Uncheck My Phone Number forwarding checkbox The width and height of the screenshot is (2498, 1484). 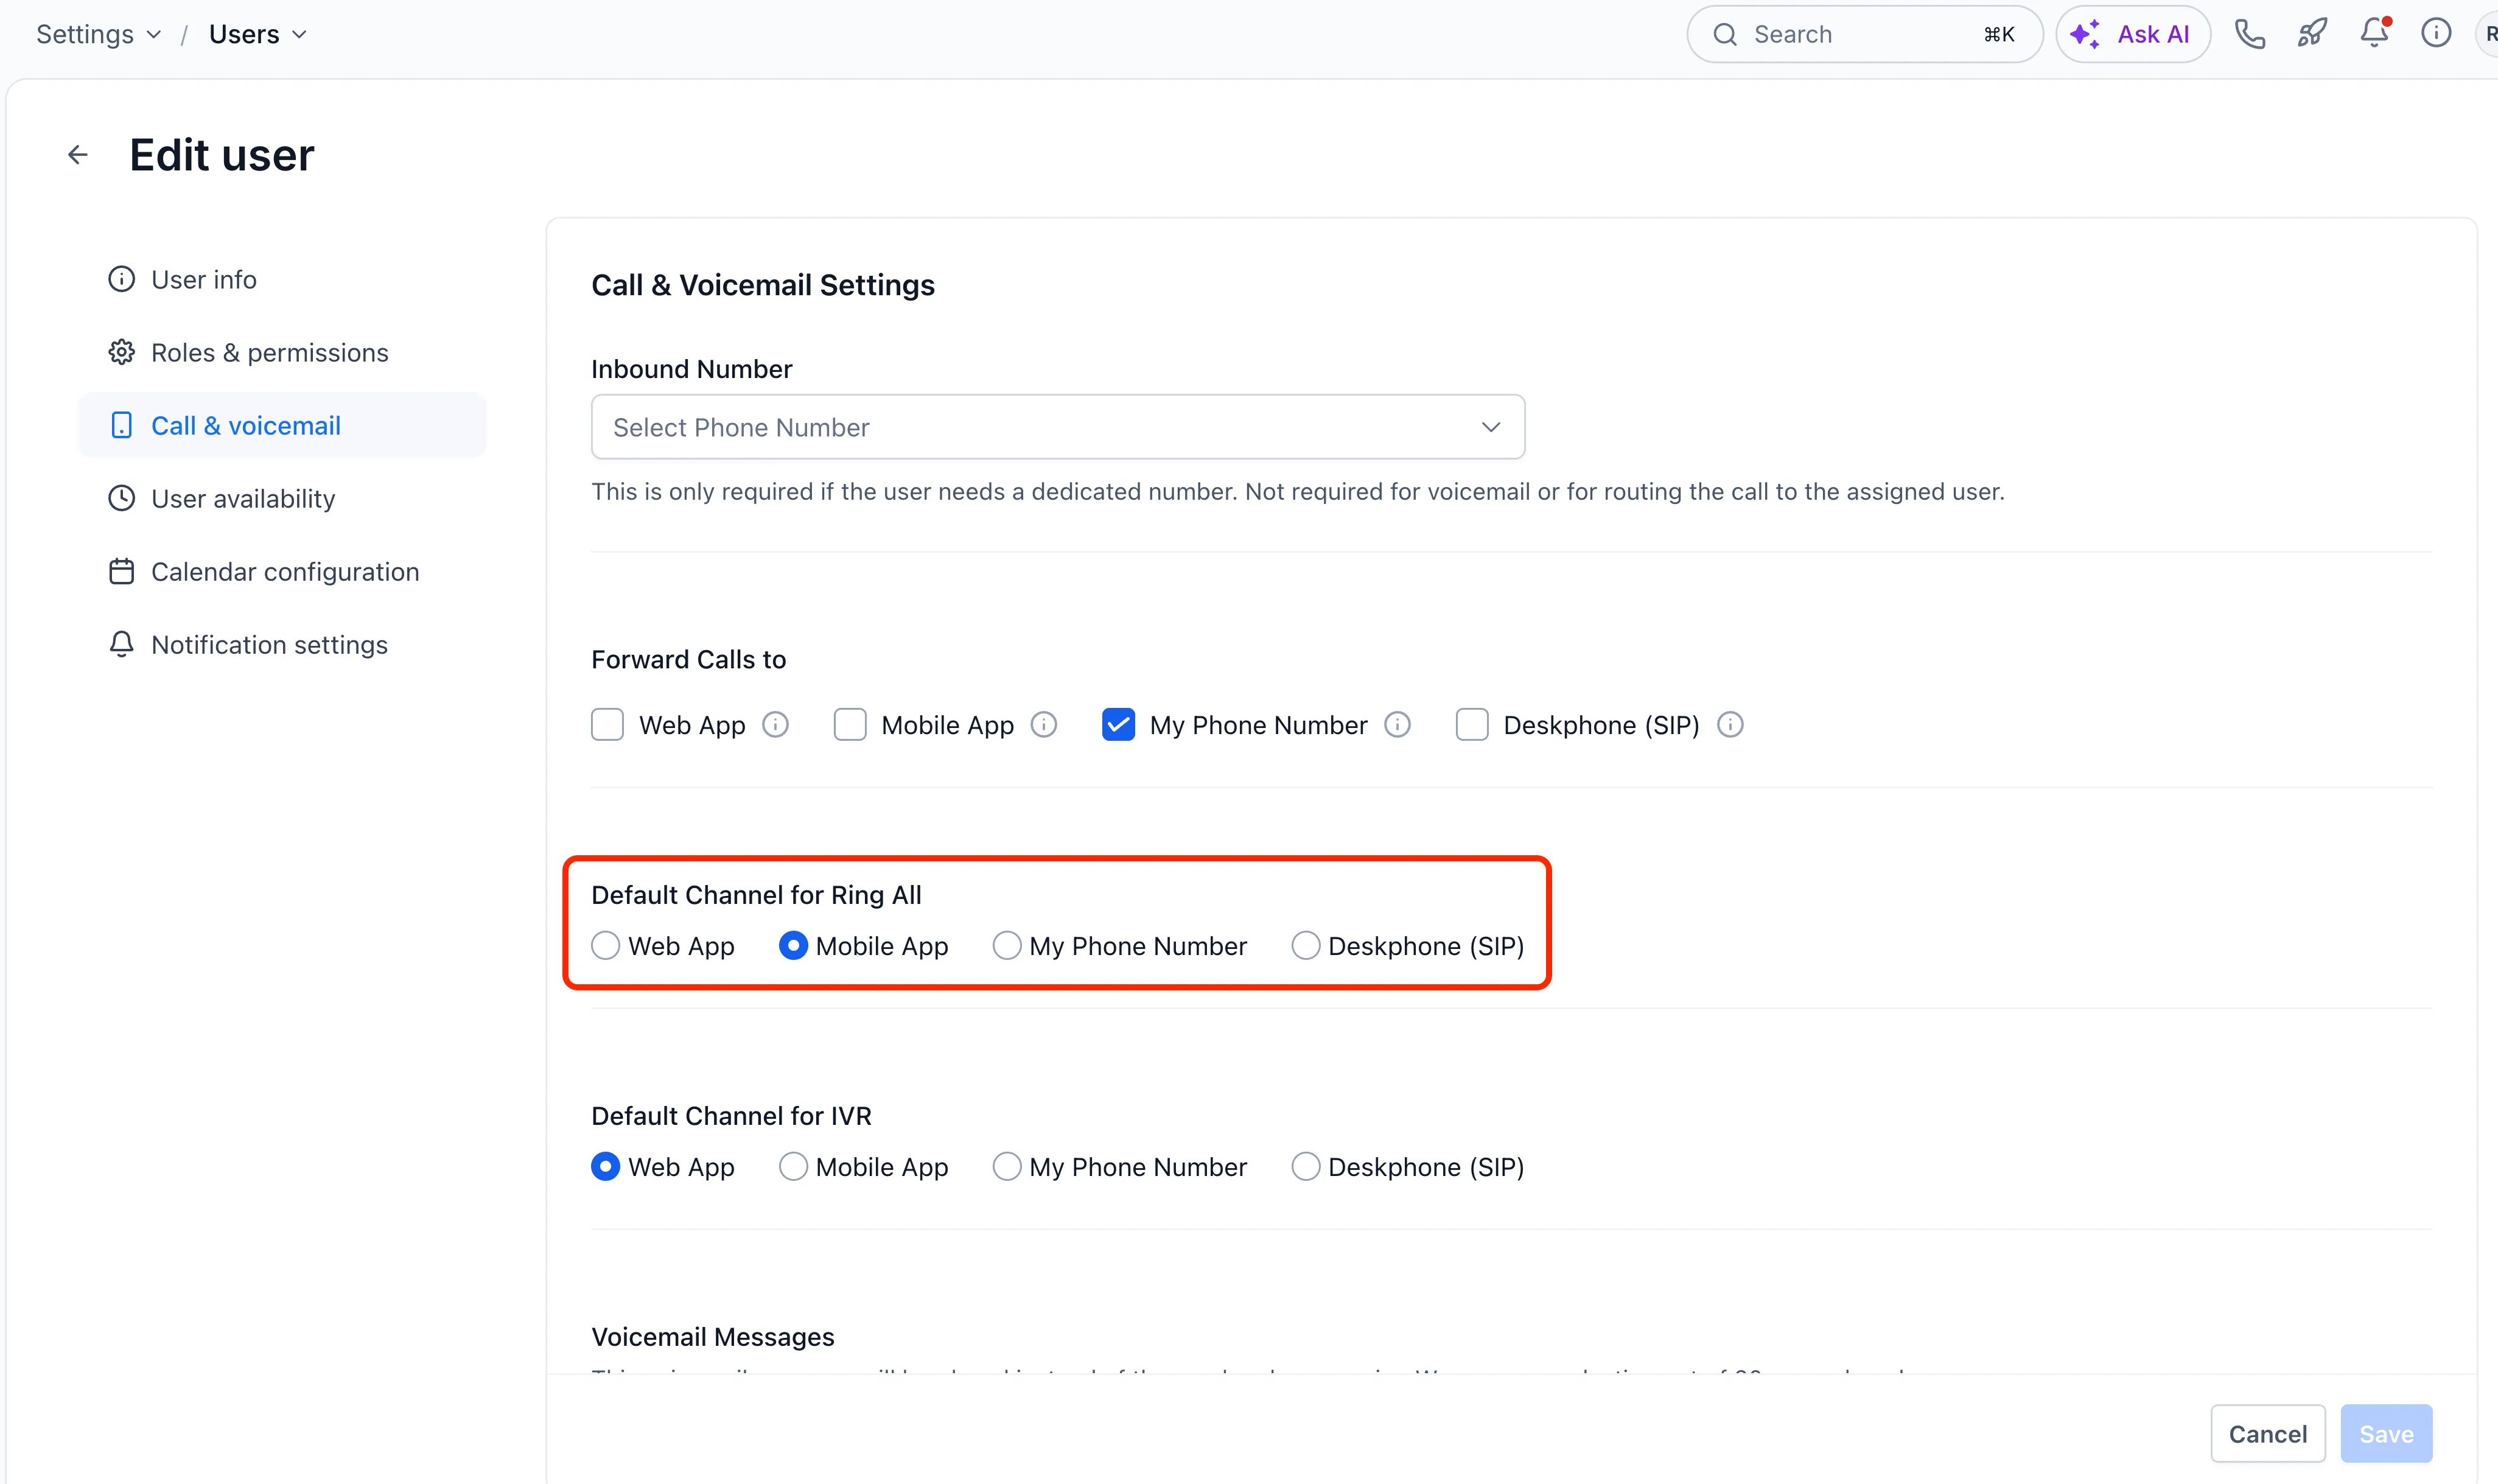(1118, 724)
